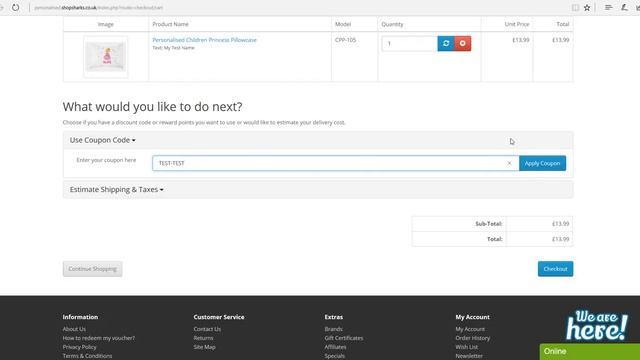This screenshot has width=640, height=360.
Task: Open About Us footer link
Action: [x=74, y=329]
